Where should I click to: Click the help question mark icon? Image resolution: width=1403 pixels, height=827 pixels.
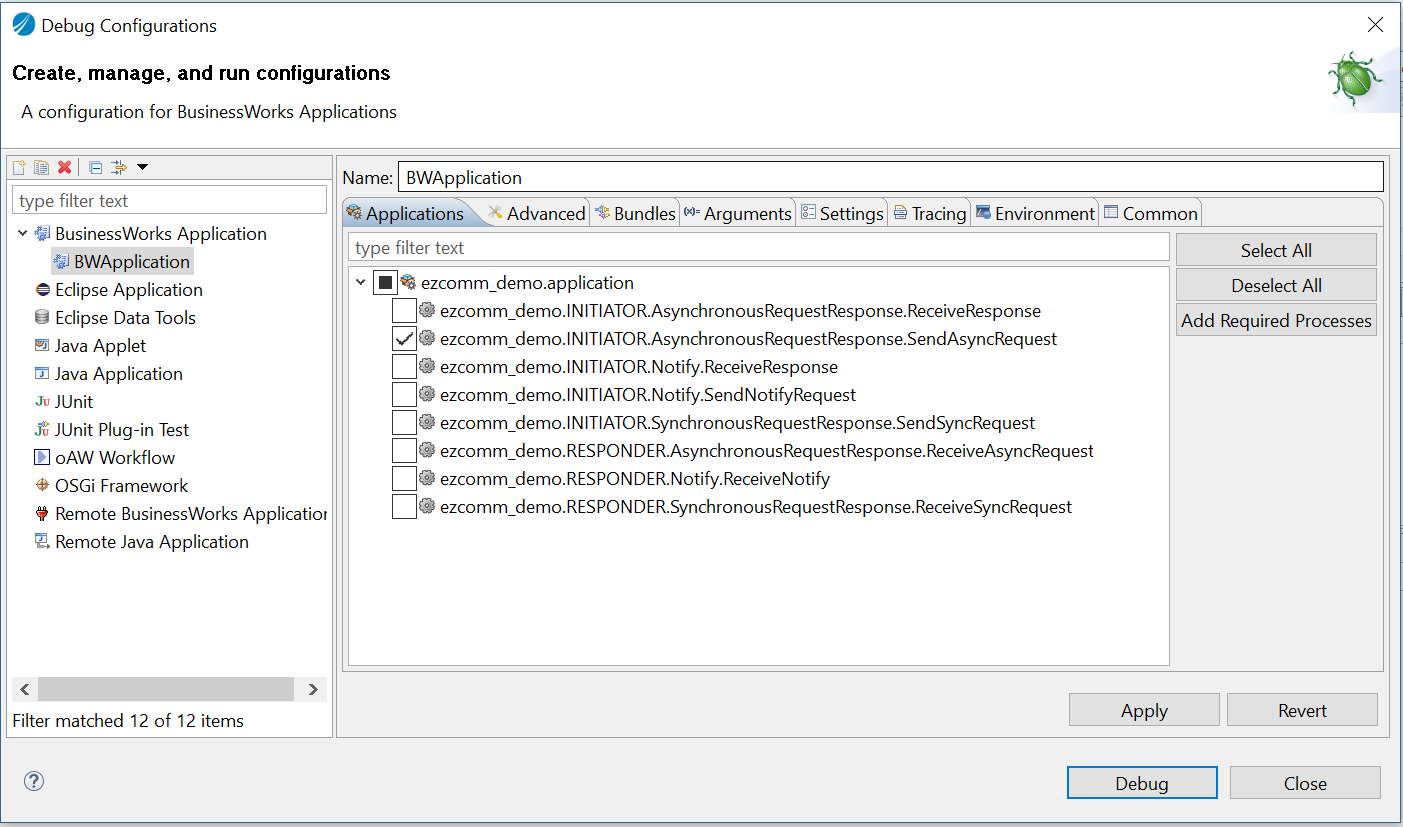point(34,781)
